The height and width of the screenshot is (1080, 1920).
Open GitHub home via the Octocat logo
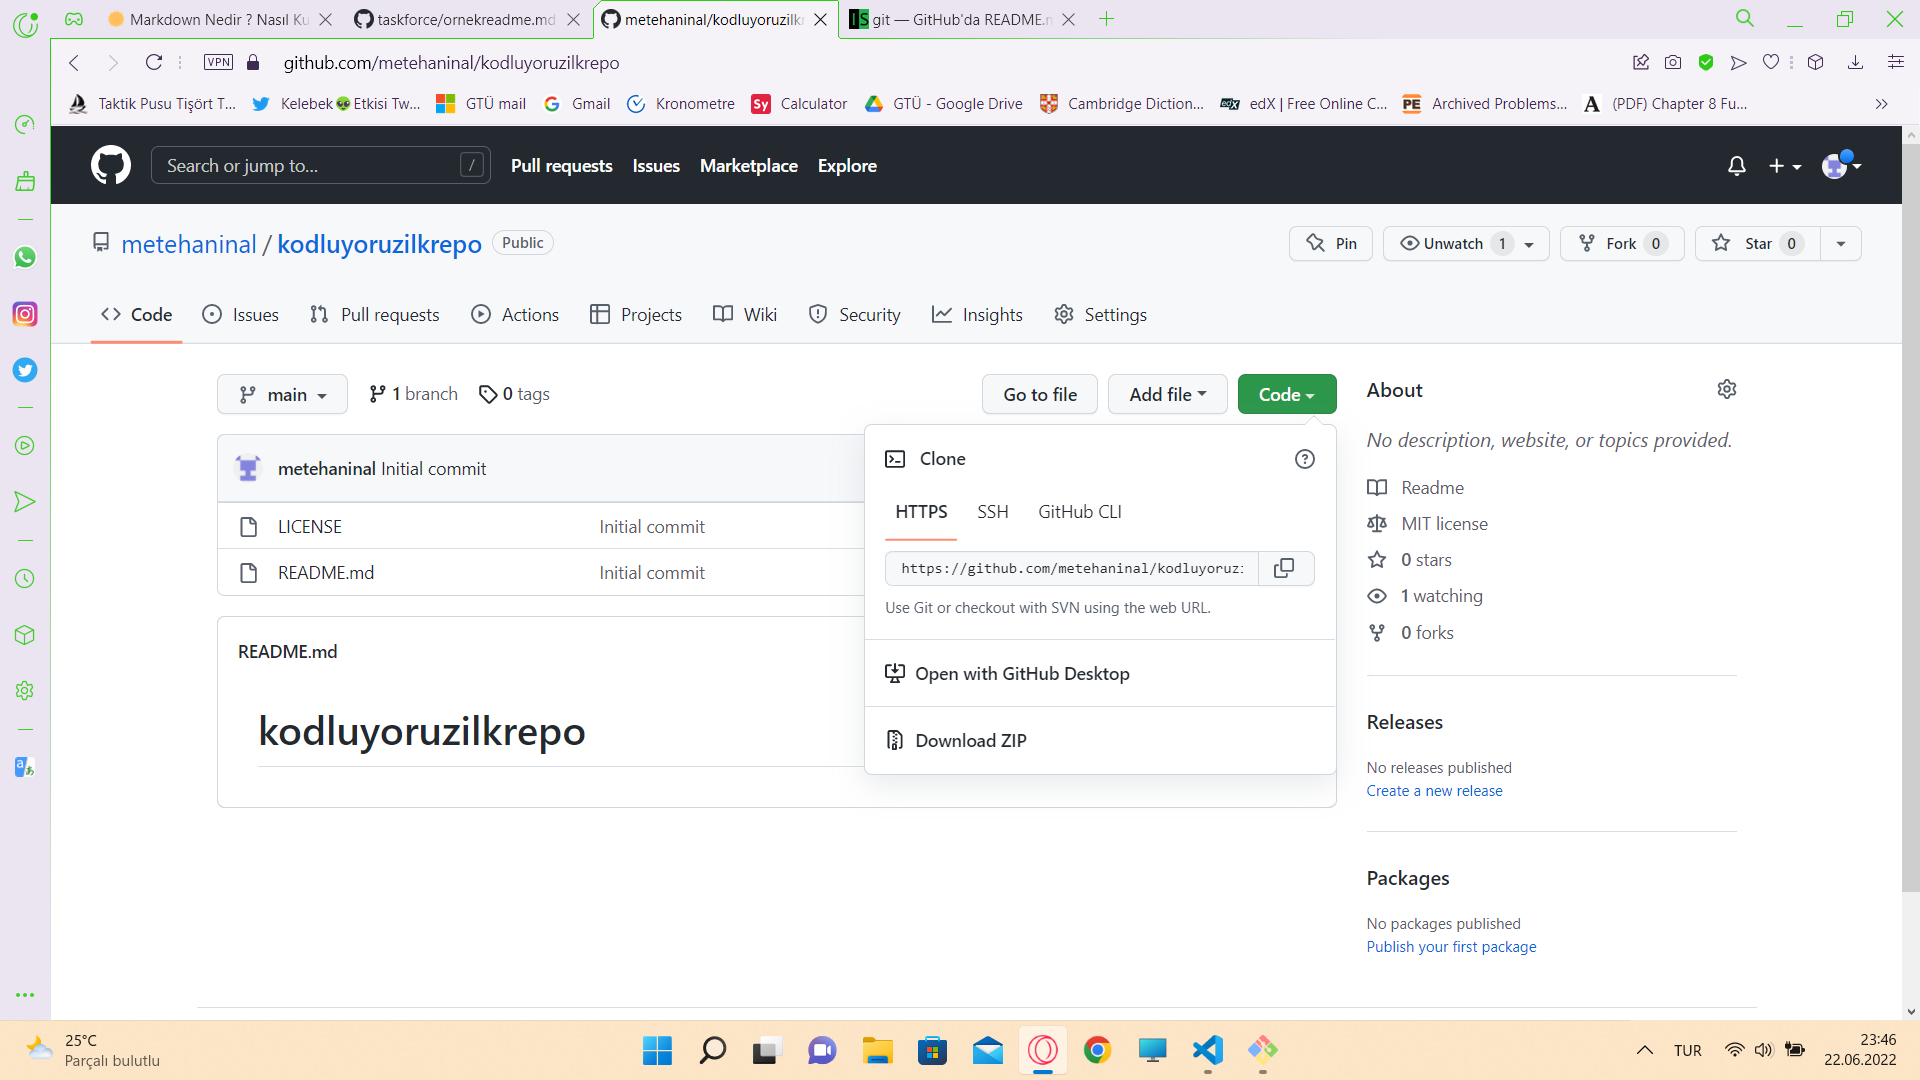coord(110,165)
